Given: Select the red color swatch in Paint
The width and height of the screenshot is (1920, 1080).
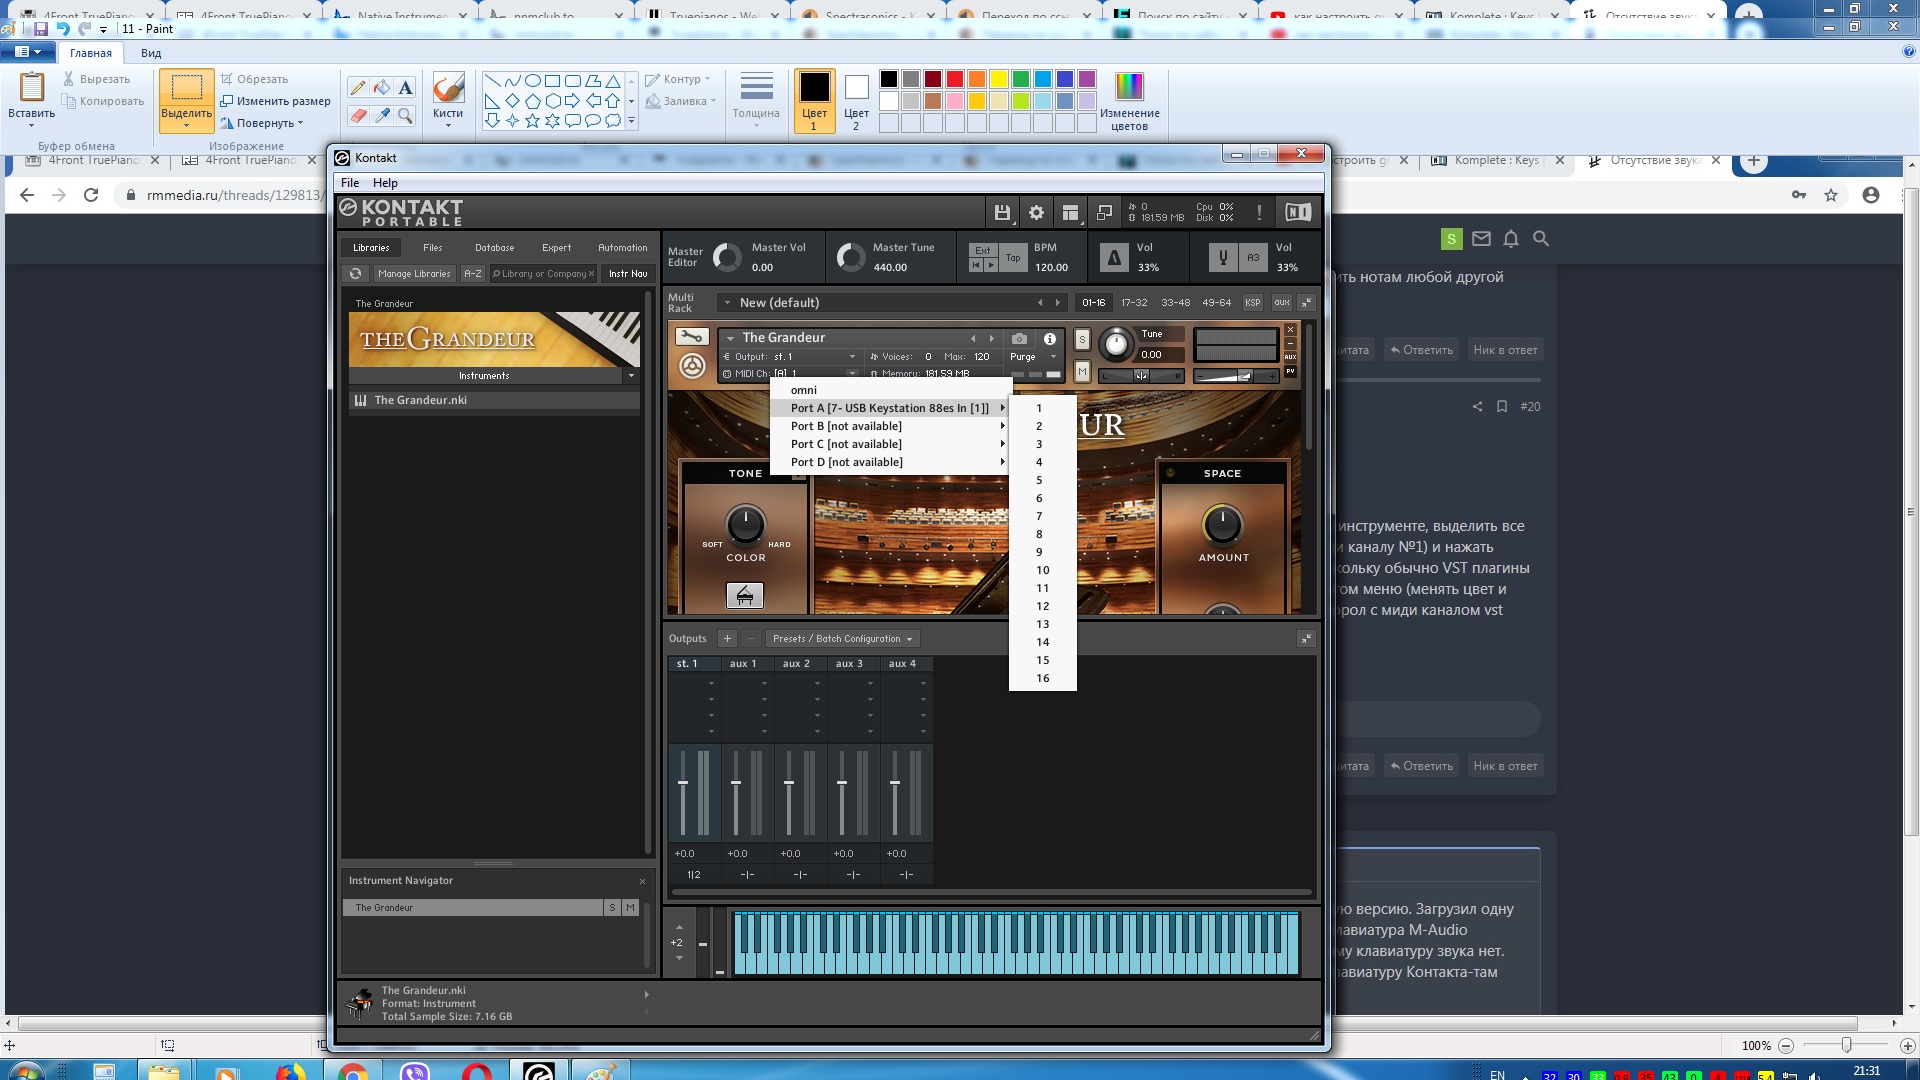Looking at the screenshot, I should click(x=955, y=79).
